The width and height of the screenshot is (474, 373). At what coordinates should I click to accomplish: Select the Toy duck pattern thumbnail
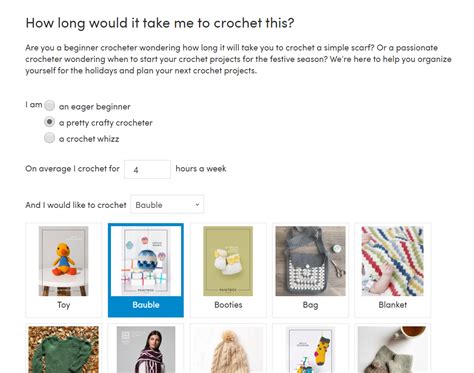click(x=63, y=261)
